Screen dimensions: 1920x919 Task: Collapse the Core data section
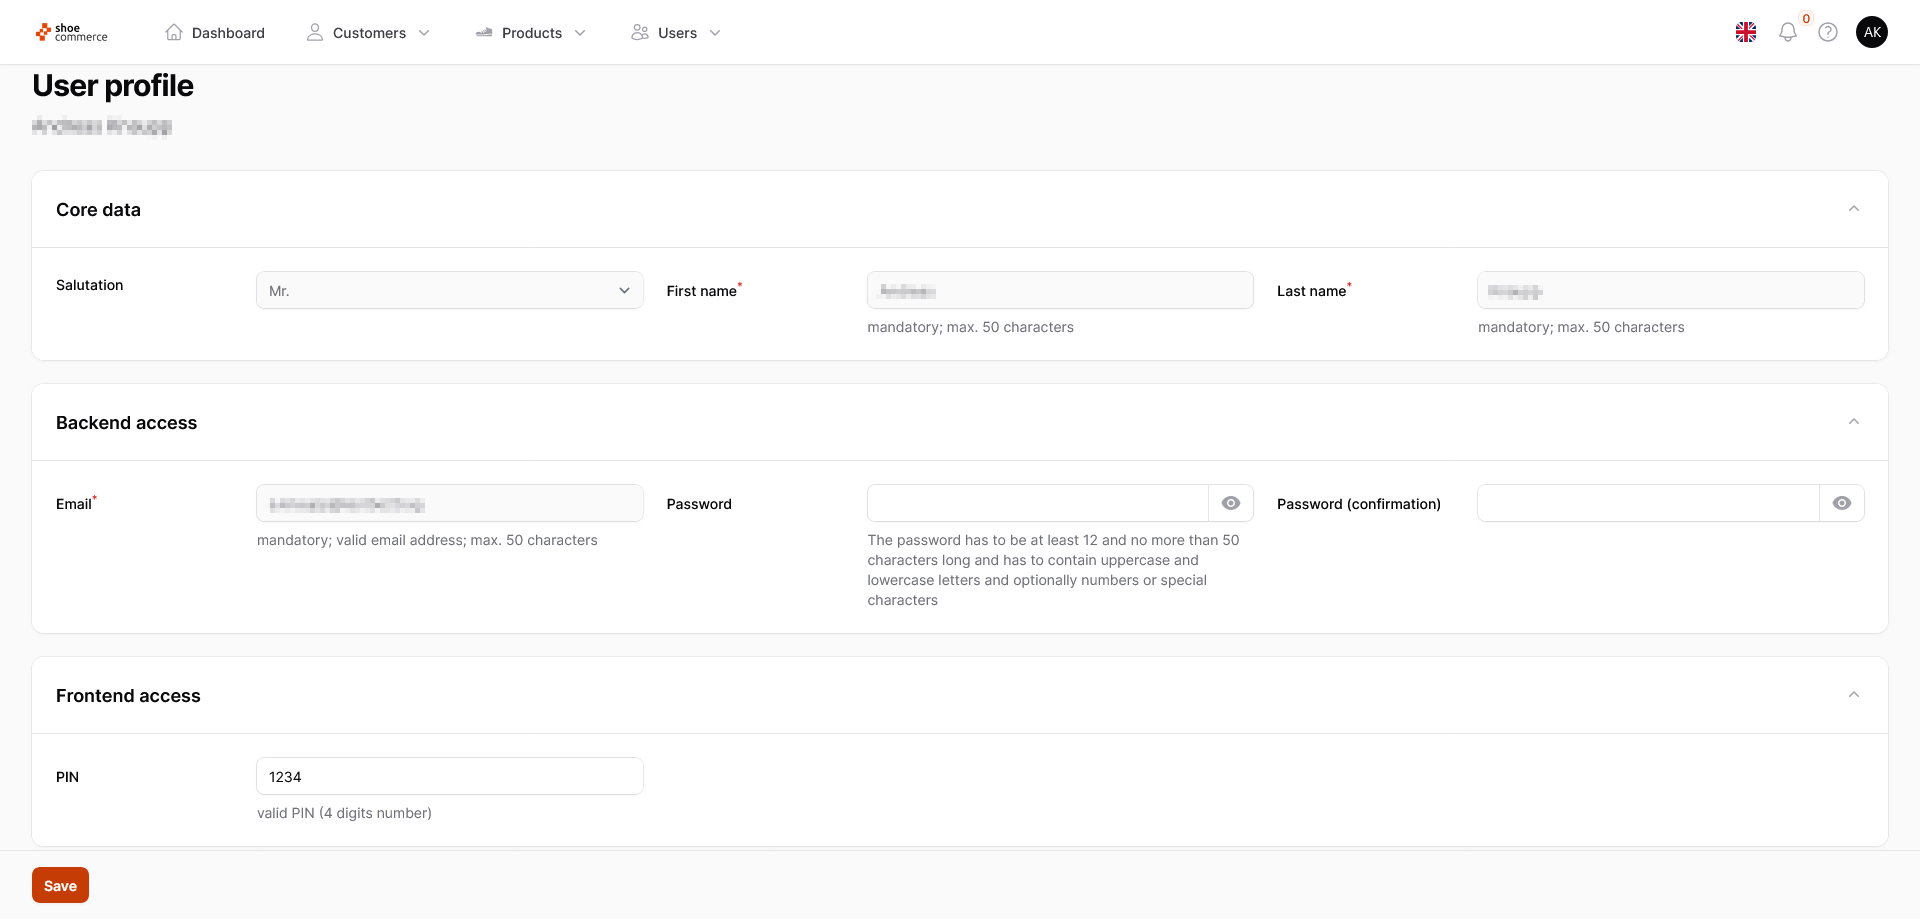coord(1854,209)
